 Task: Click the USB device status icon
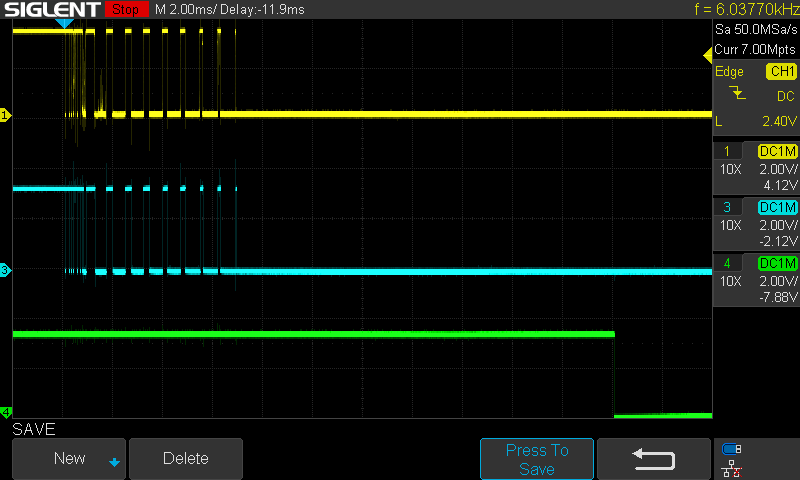point(732,449)
